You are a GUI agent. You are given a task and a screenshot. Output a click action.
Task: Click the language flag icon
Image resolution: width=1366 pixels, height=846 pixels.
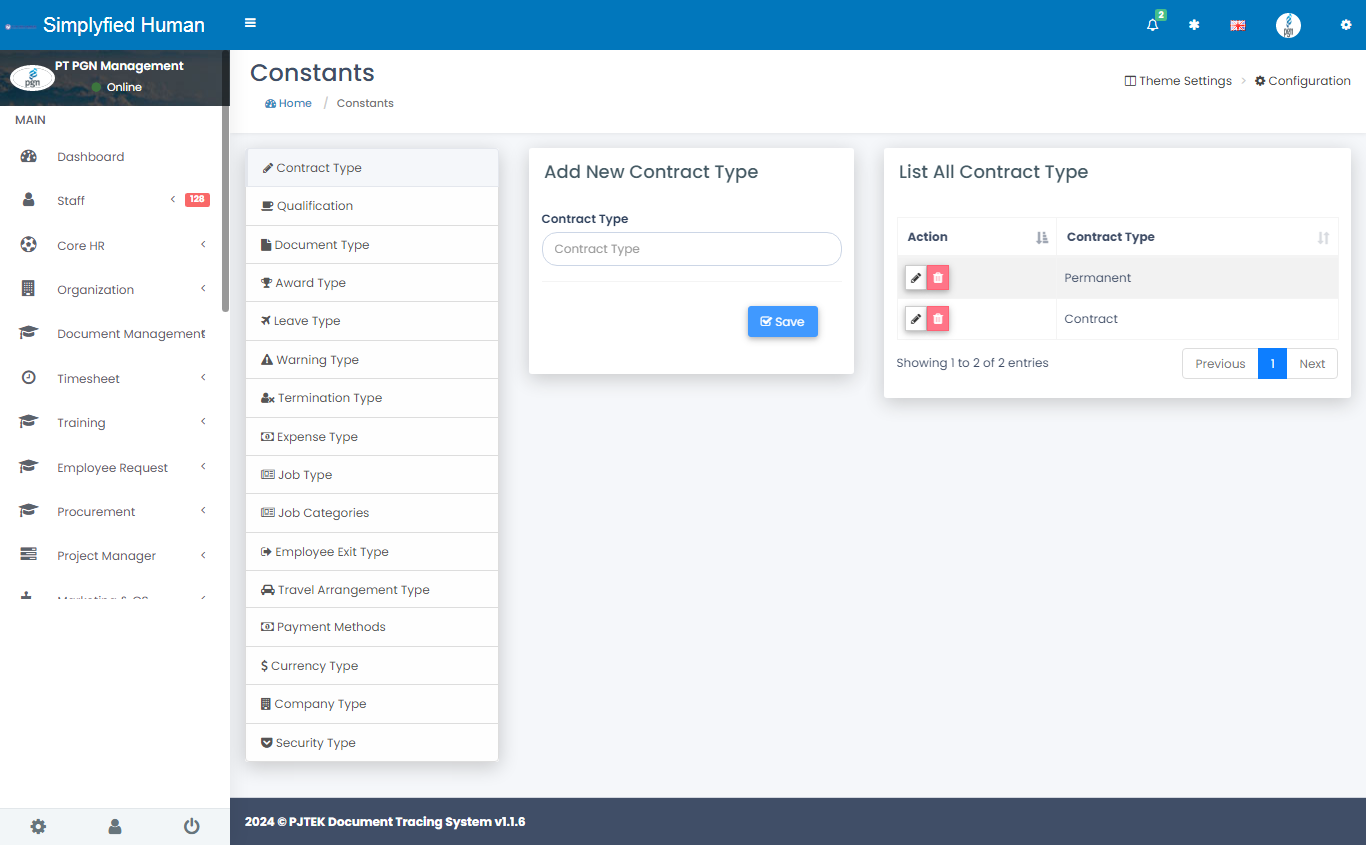point(1237,25)
